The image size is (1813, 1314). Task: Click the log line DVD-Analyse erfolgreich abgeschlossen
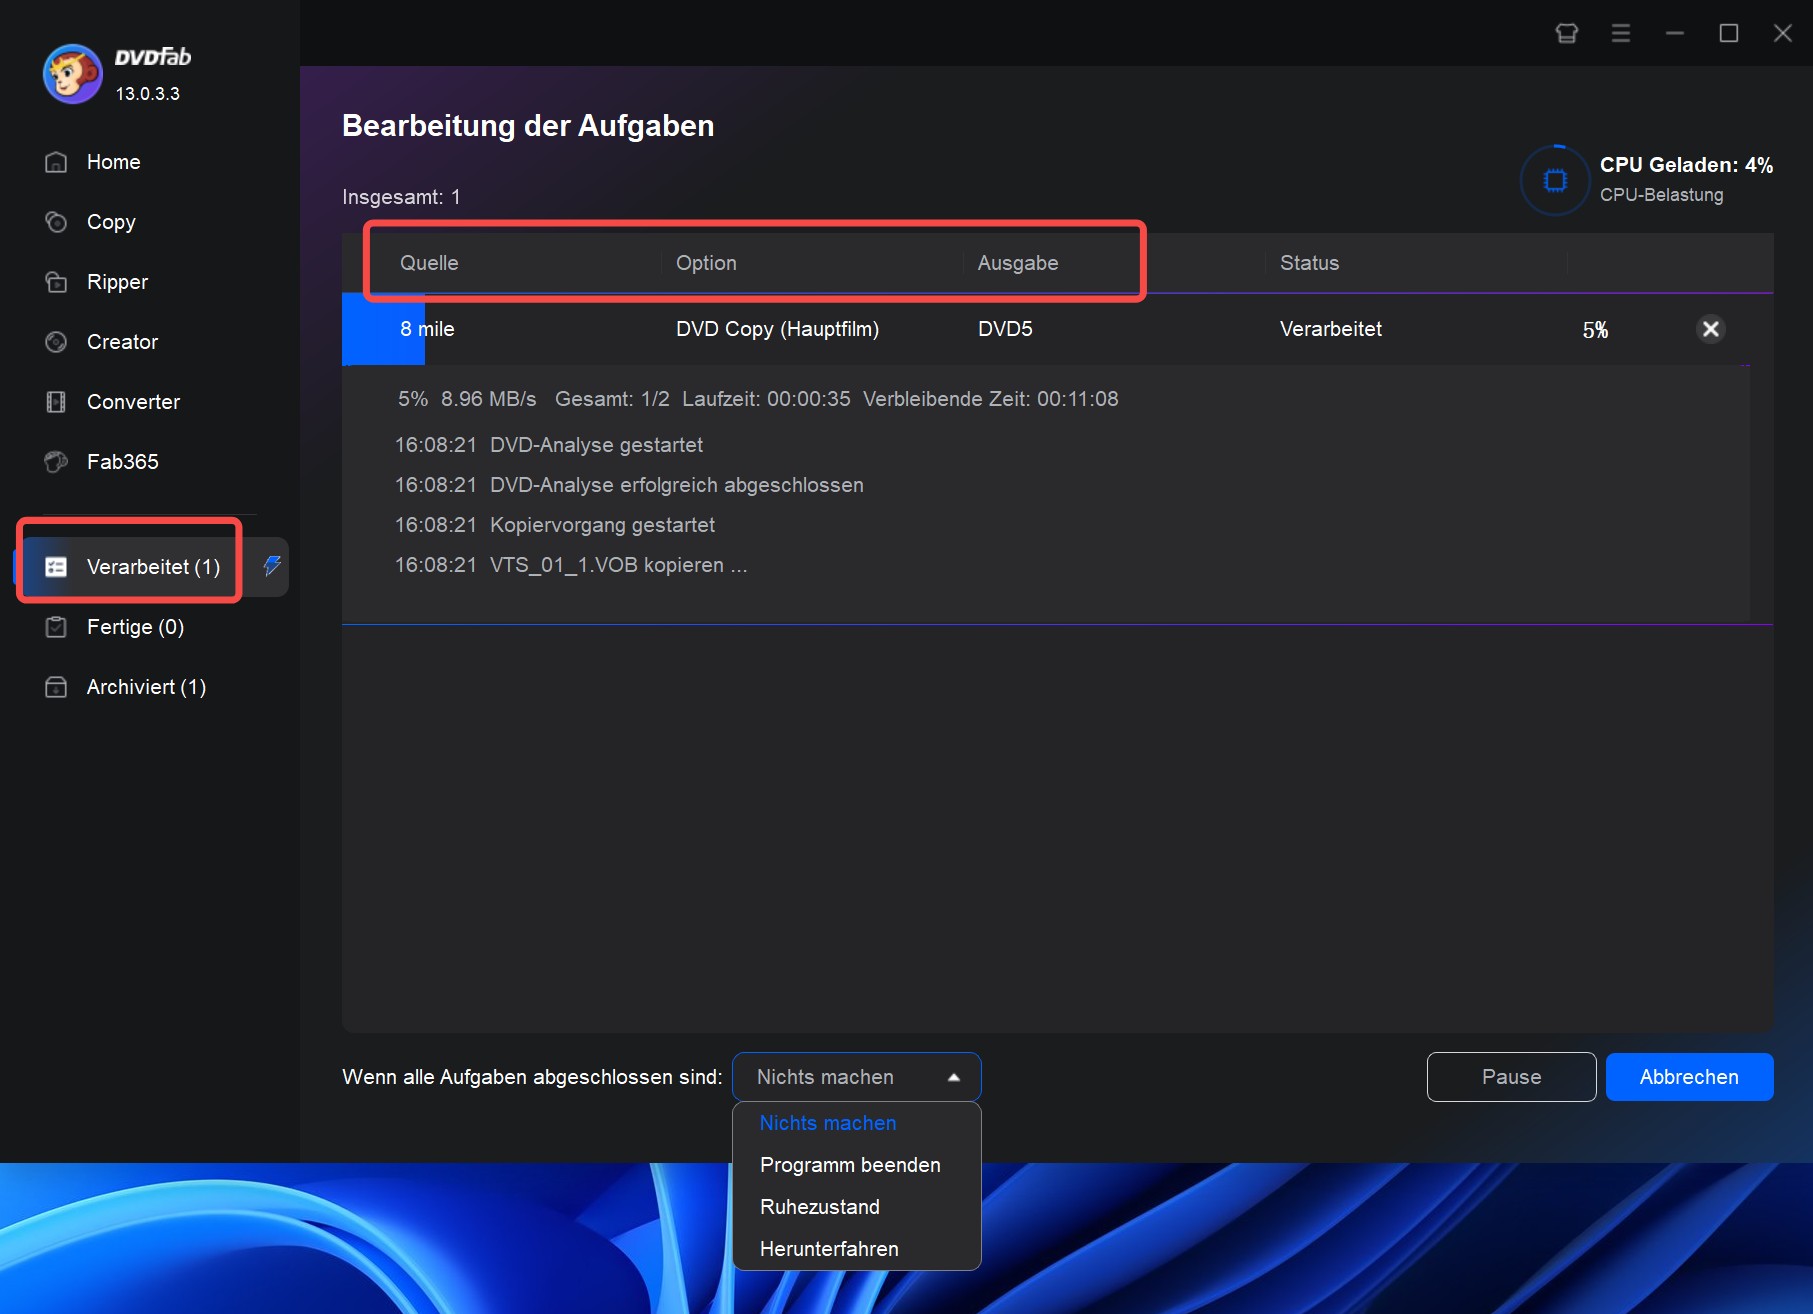629,485
